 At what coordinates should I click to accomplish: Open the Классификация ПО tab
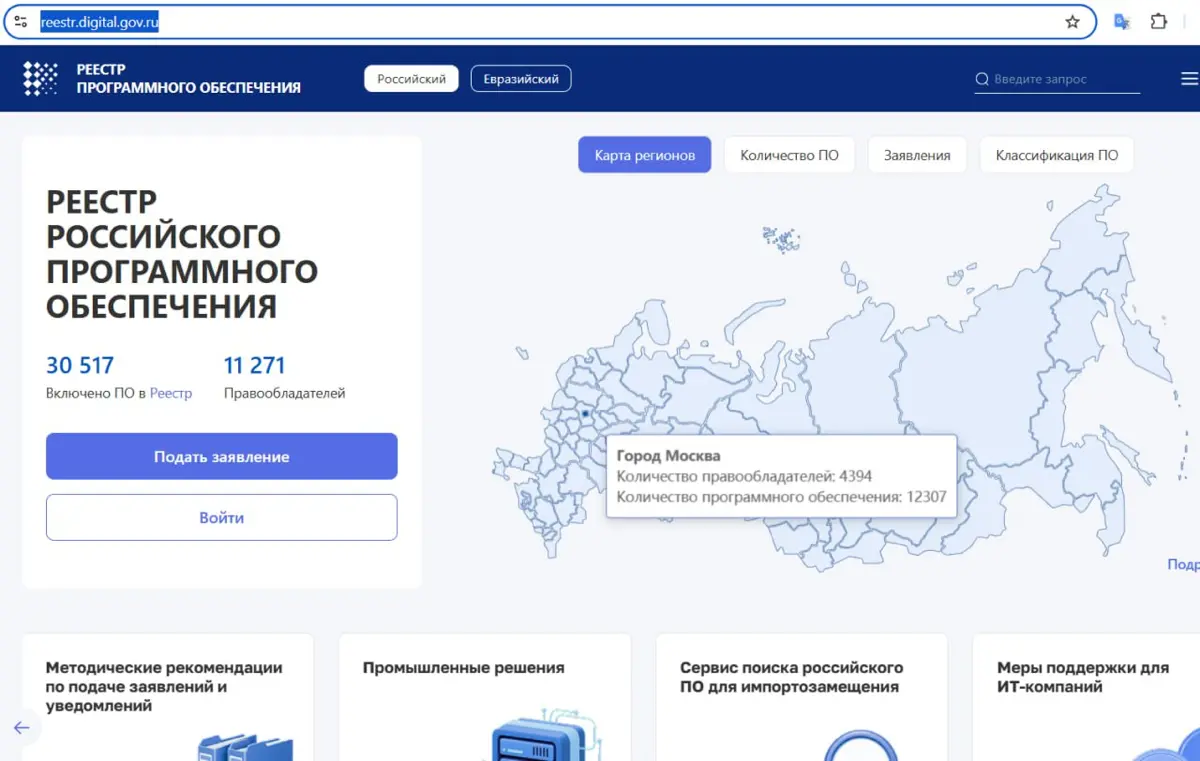pos(1057,155)
